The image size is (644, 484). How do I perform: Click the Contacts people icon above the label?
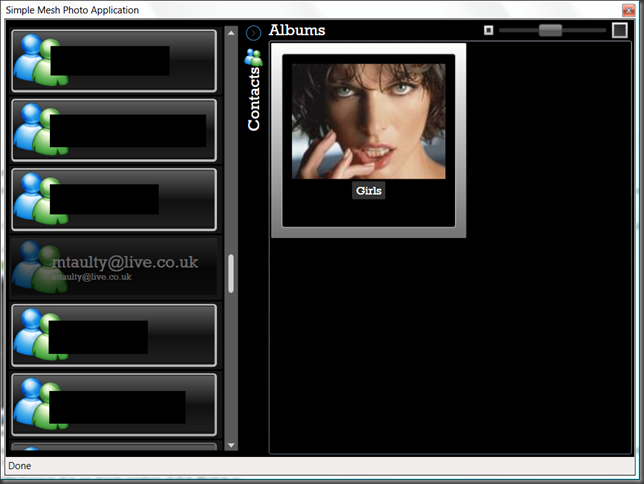[253, 58]
